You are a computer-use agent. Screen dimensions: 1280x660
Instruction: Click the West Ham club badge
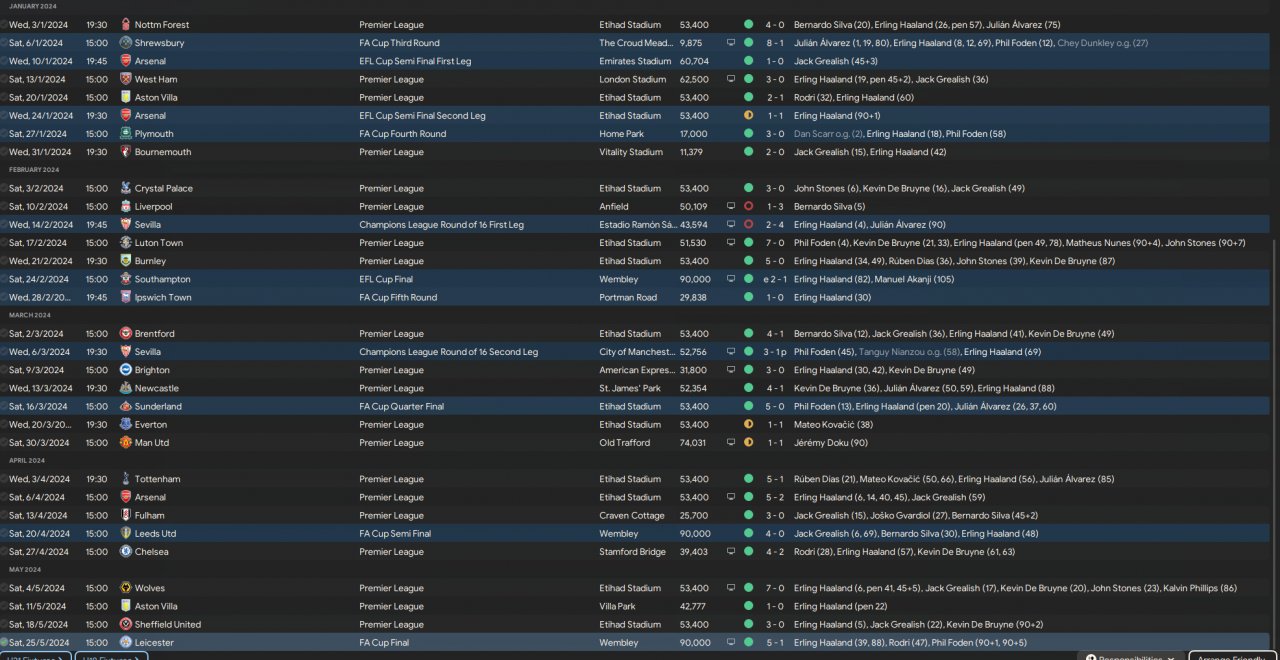125,79
